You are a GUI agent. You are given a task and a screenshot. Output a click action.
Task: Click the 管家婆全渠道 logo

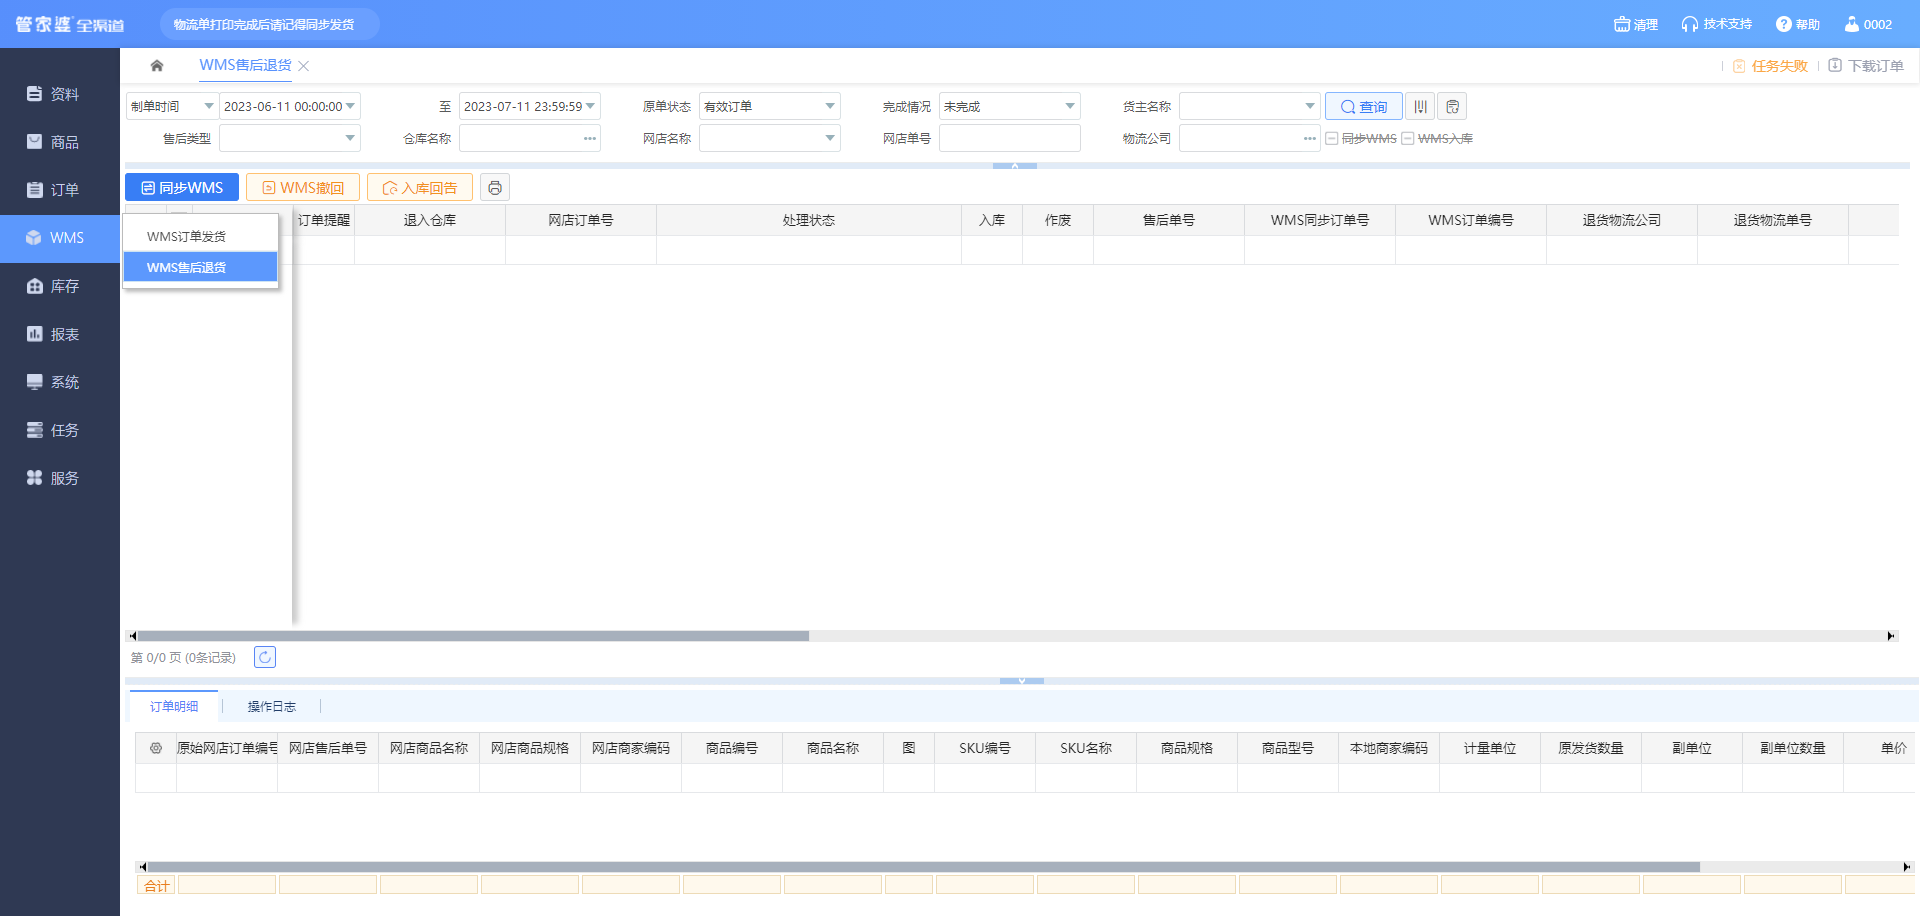70,24
